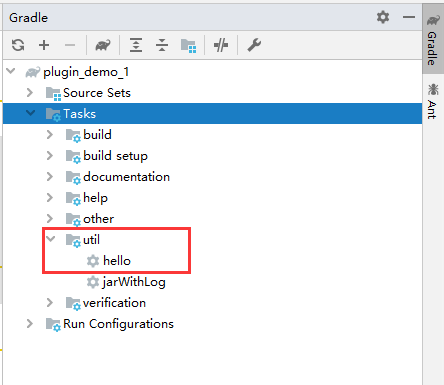The height and width of the screenshot is (385, 444).
Task: Click the Run Configurations folder icon
Action: click(x=53, y=325)
